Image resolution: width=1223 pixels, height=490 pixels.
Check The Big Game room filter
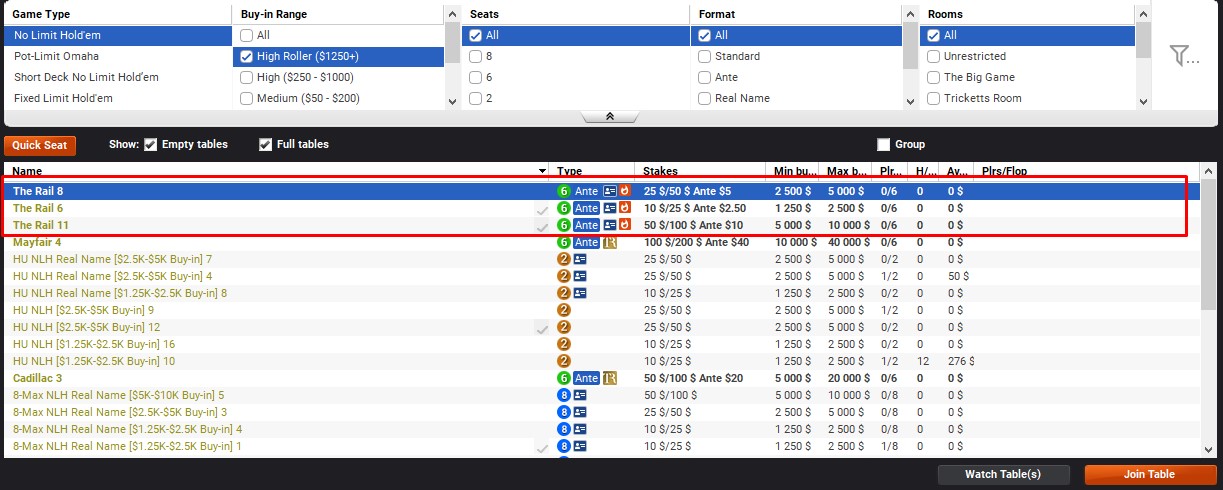(x=933, y=77)
